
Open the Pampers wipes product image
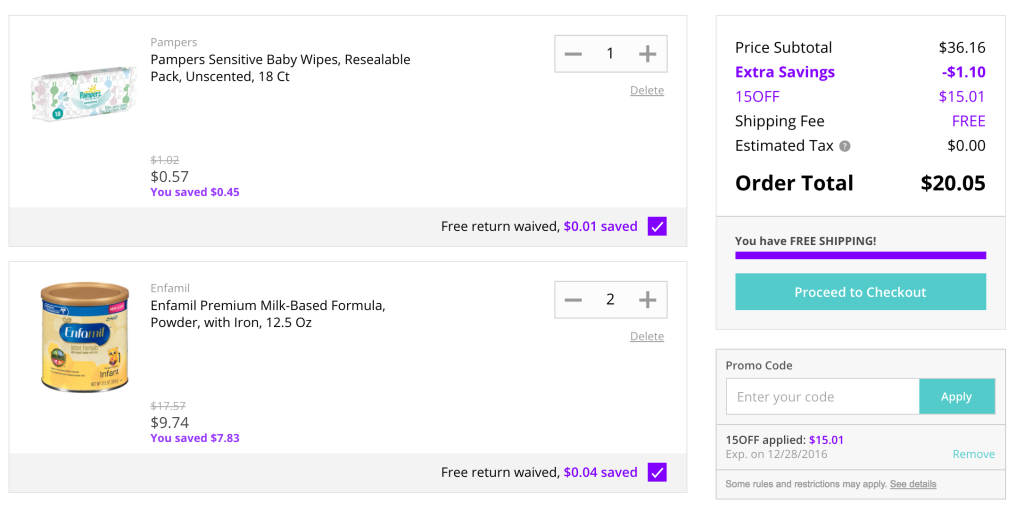pyautogui.click(x=83, y=96)
